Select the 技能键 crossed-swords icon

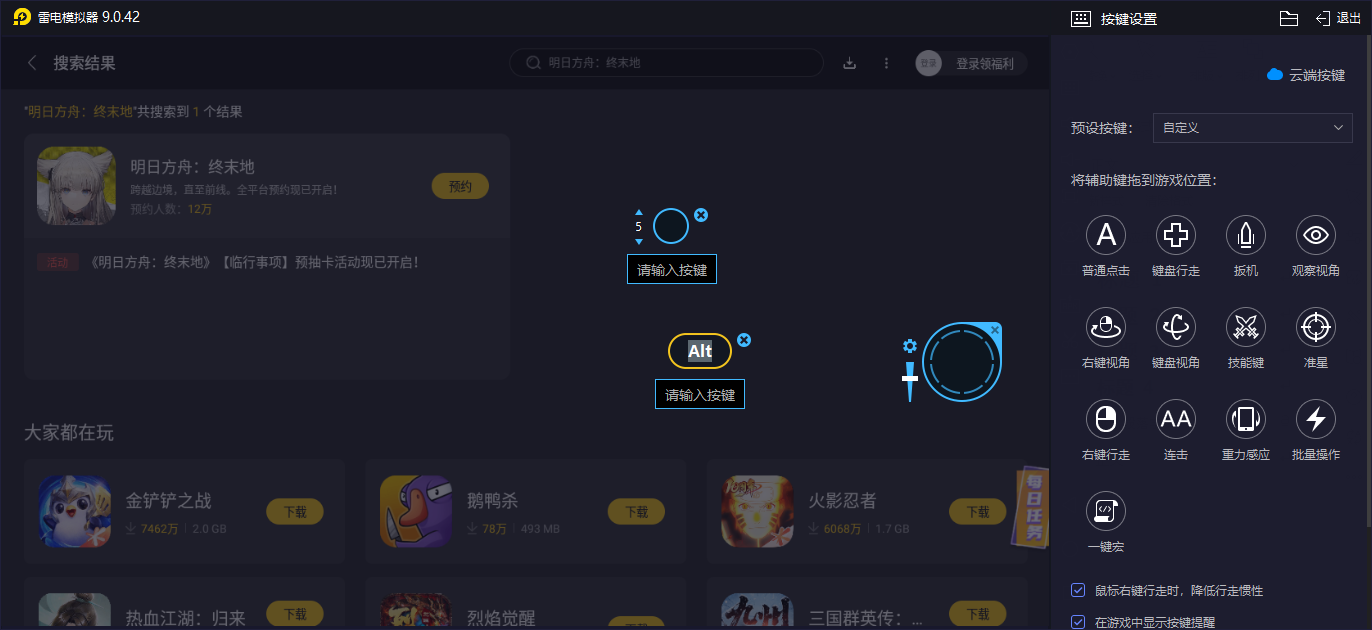click(x=1246, y=327)
